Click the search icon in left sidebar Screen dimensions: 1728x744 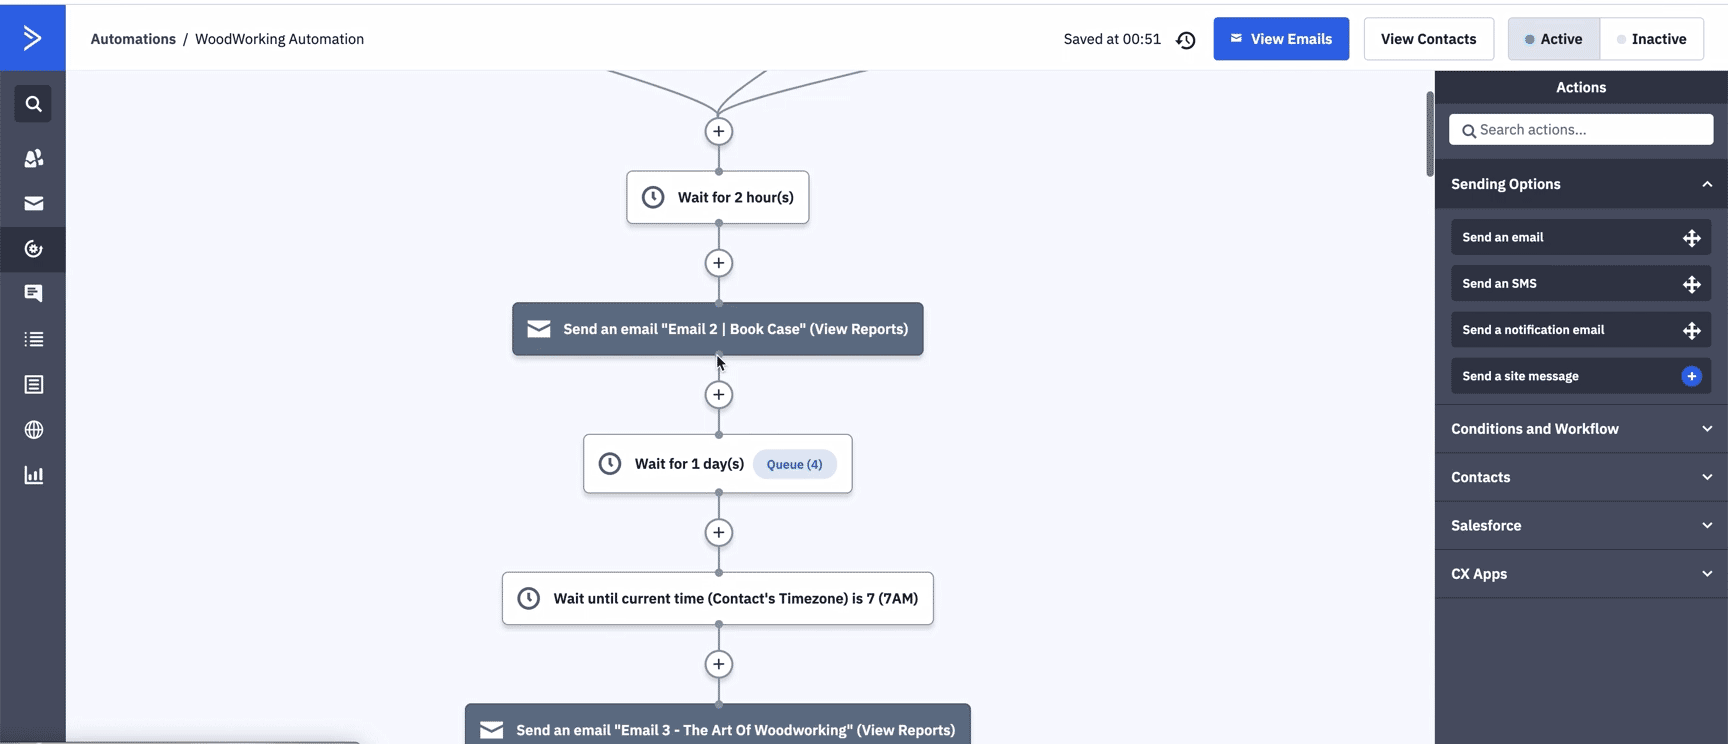pos(33,104)
